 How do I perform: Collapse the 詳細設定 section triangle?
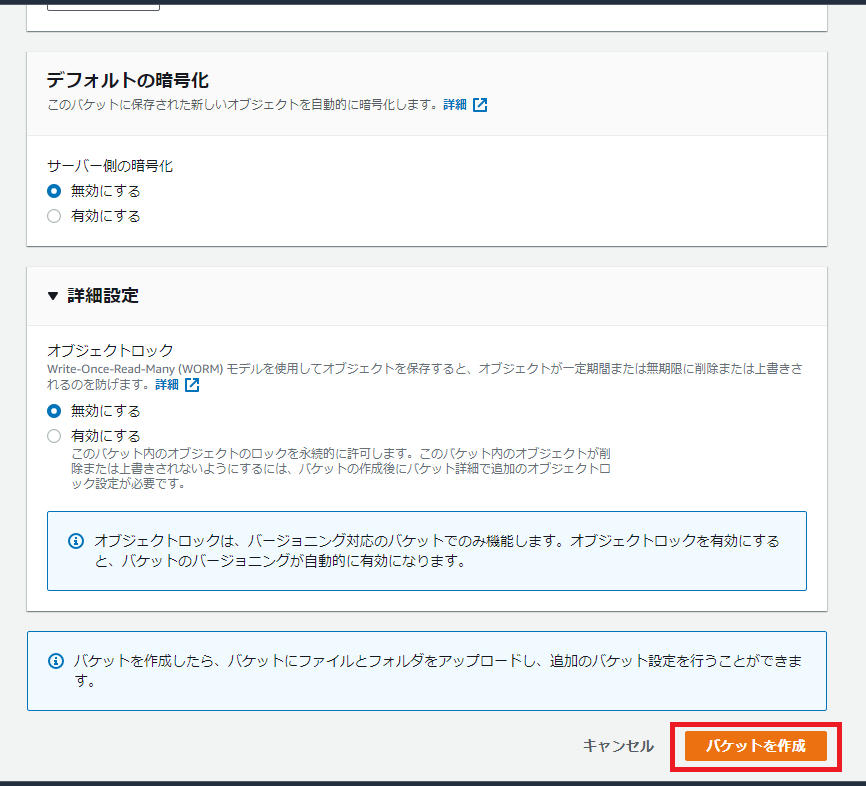pyautogui.click(x=53, y=296)
